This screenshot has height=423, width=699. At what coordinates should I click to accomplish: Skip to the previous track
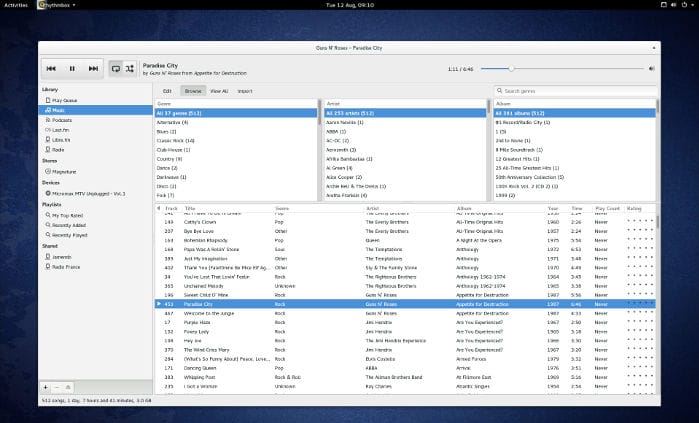point(51,69)
